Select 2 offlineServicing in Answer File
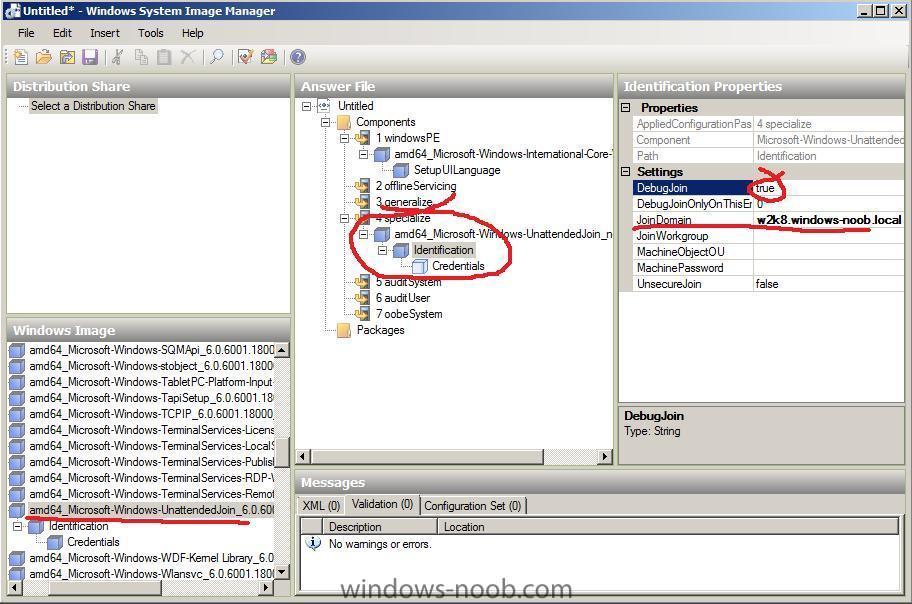This screenshot has width=912, height=604. click(416, 186)
